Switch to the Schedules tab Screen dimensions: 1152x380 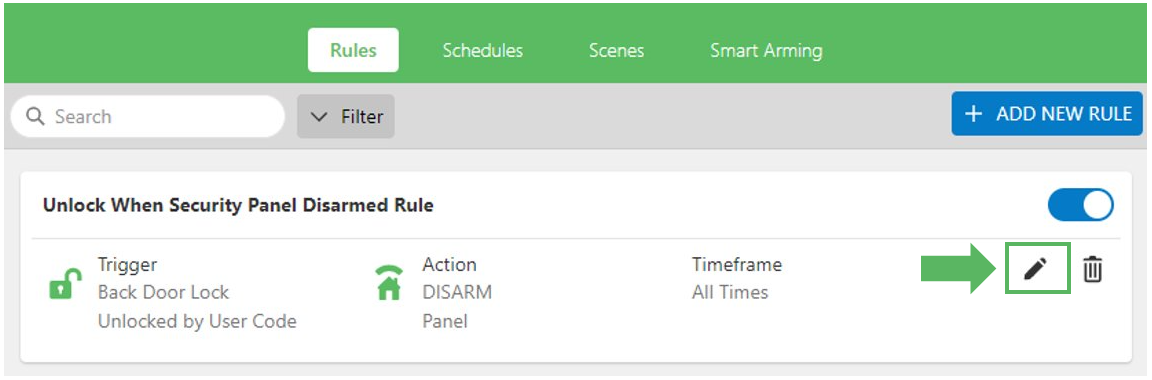483,51
